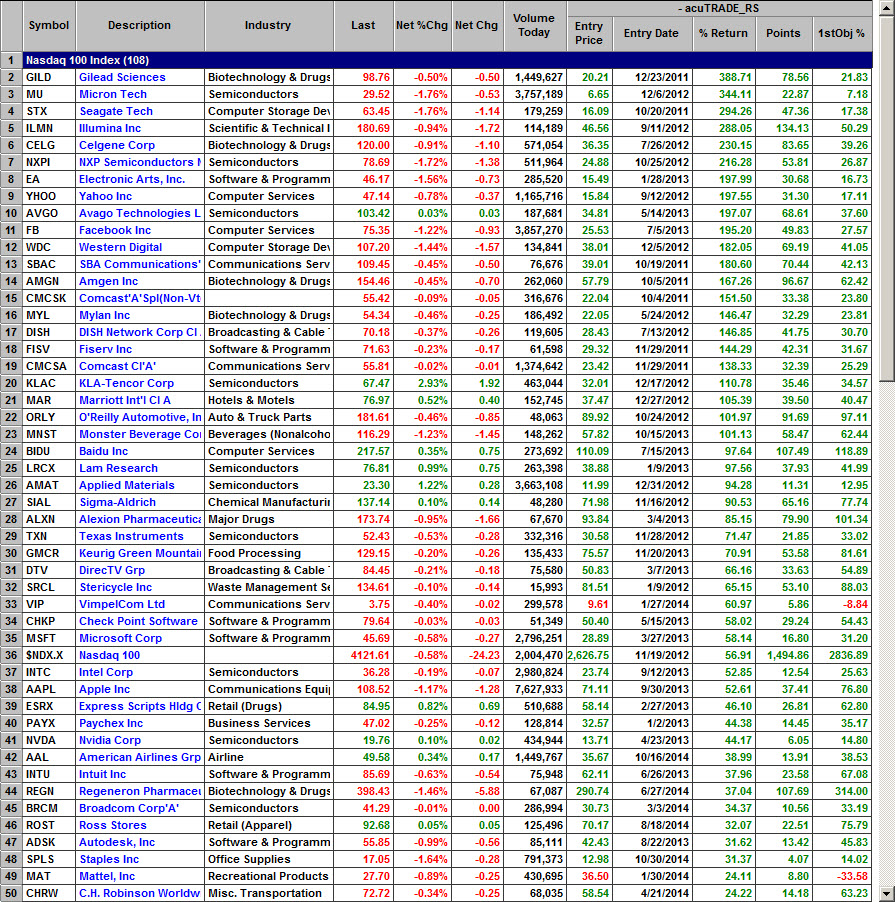The height and width of the screenshot is (902, 895).
Task: Click the acuTRADE_RS group header
Action: point(719,9)
